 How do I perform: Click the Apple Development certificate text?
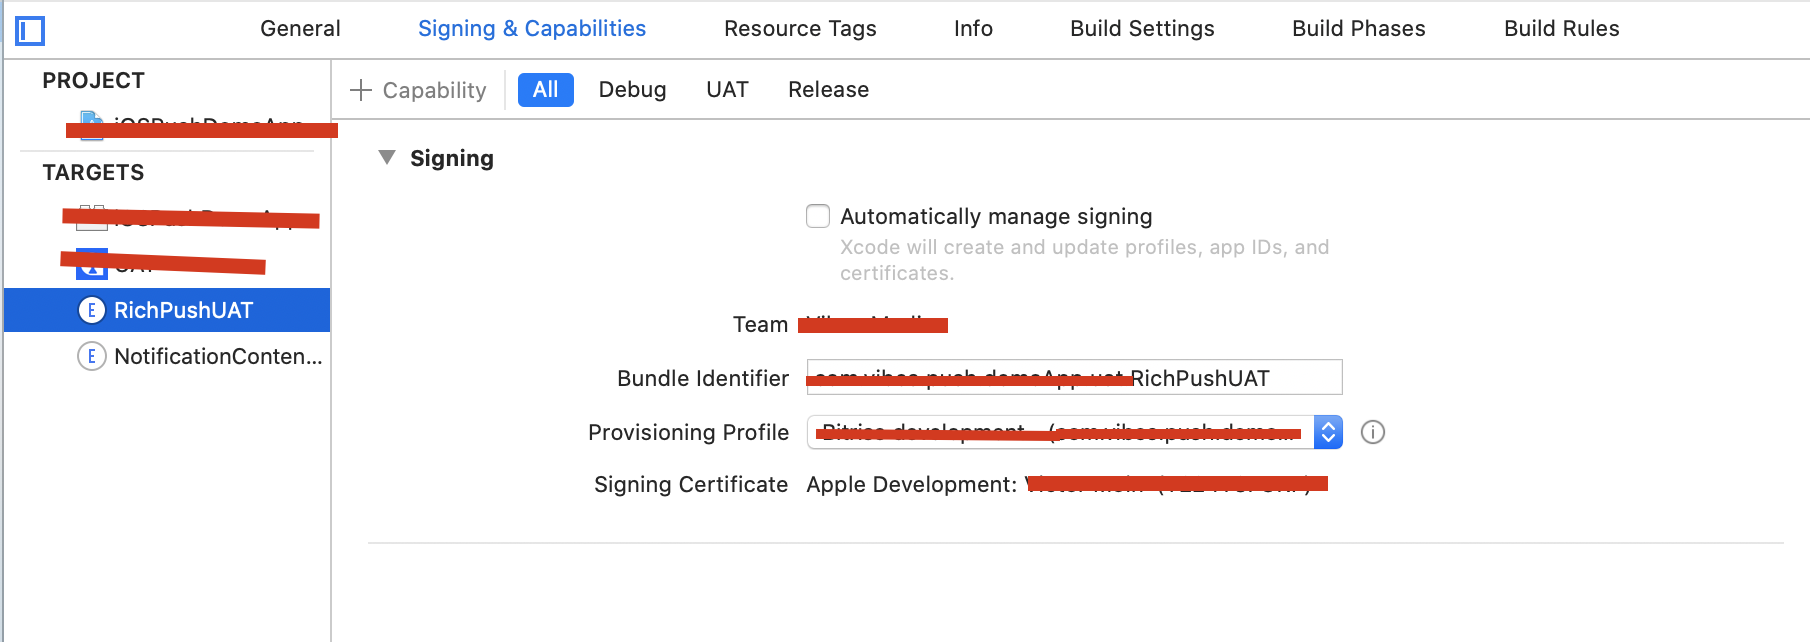(x=911, y=485)
